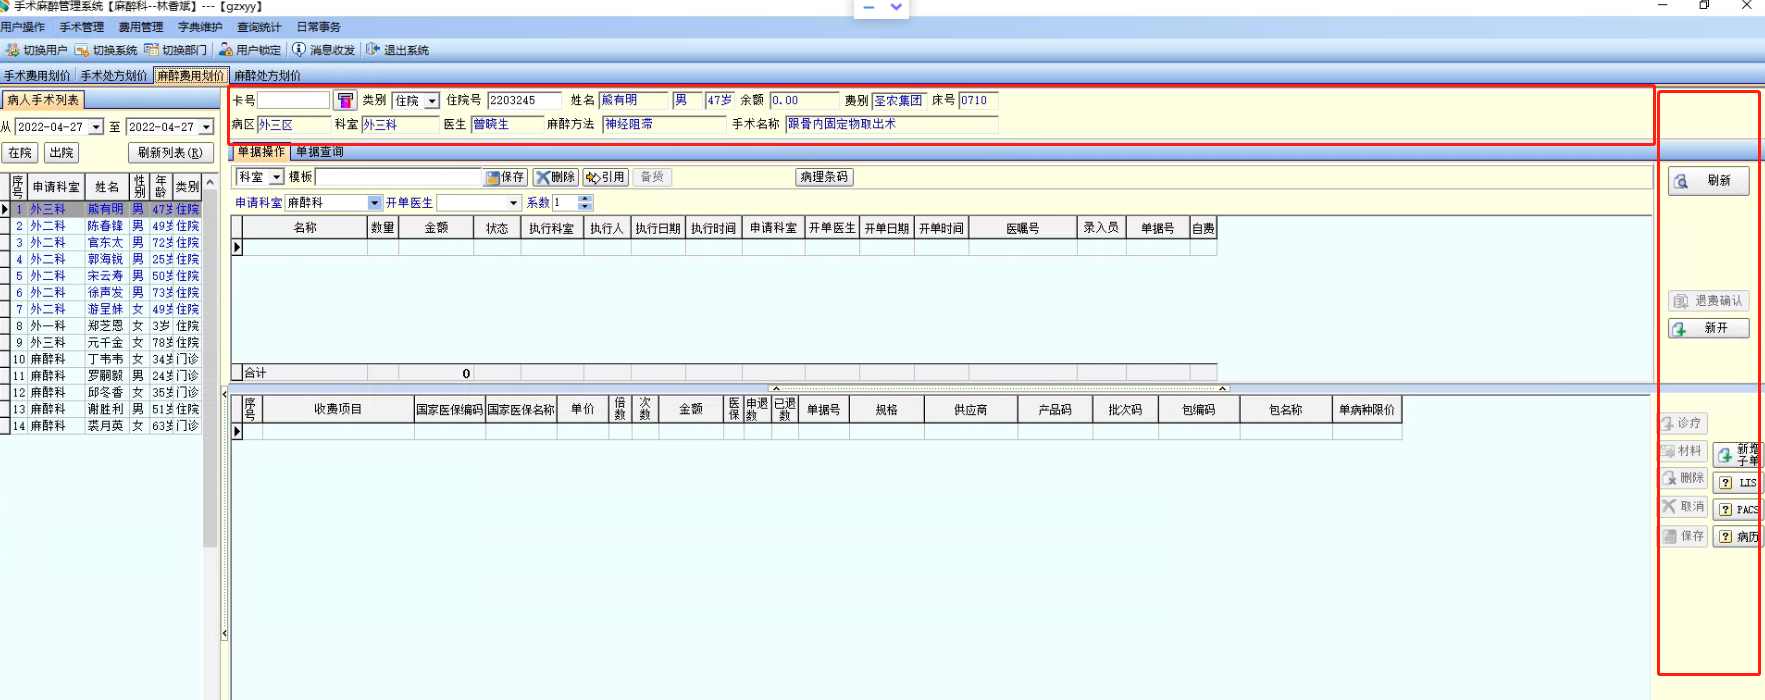Increase the 系数 coefficient spinner

click(x=586, y=199)
